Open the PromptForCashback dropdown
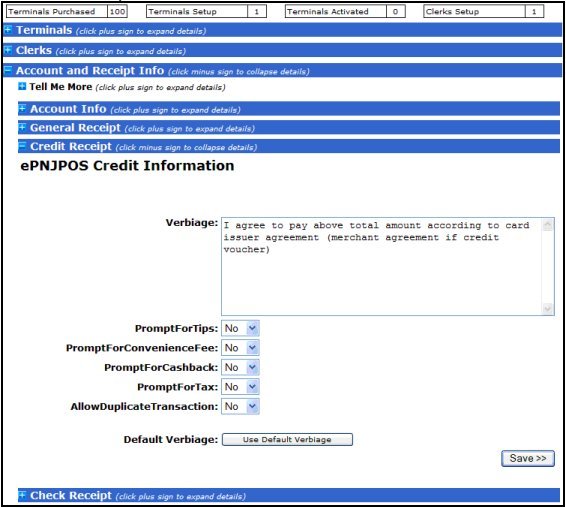This screenshot has height=508, width=566. point(240,367)
